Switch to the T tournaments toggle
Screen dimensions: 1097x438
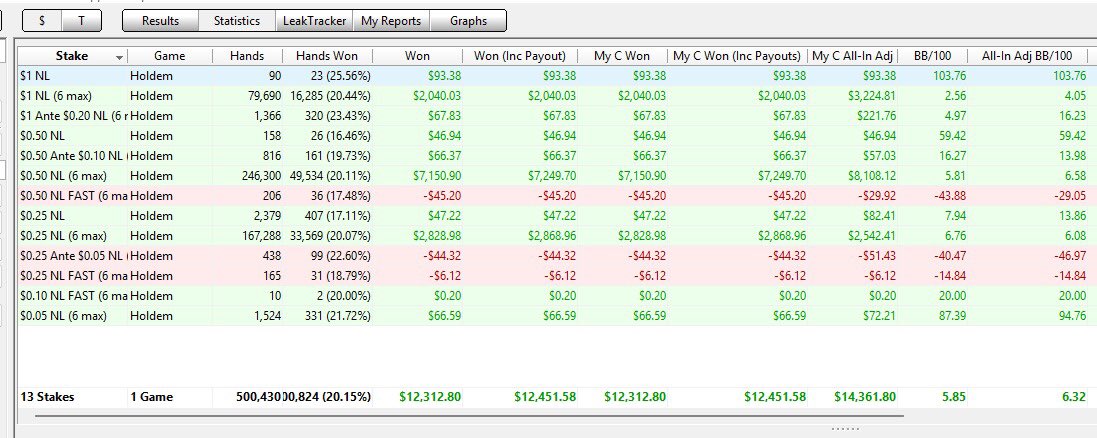click(x=82, y=21)
